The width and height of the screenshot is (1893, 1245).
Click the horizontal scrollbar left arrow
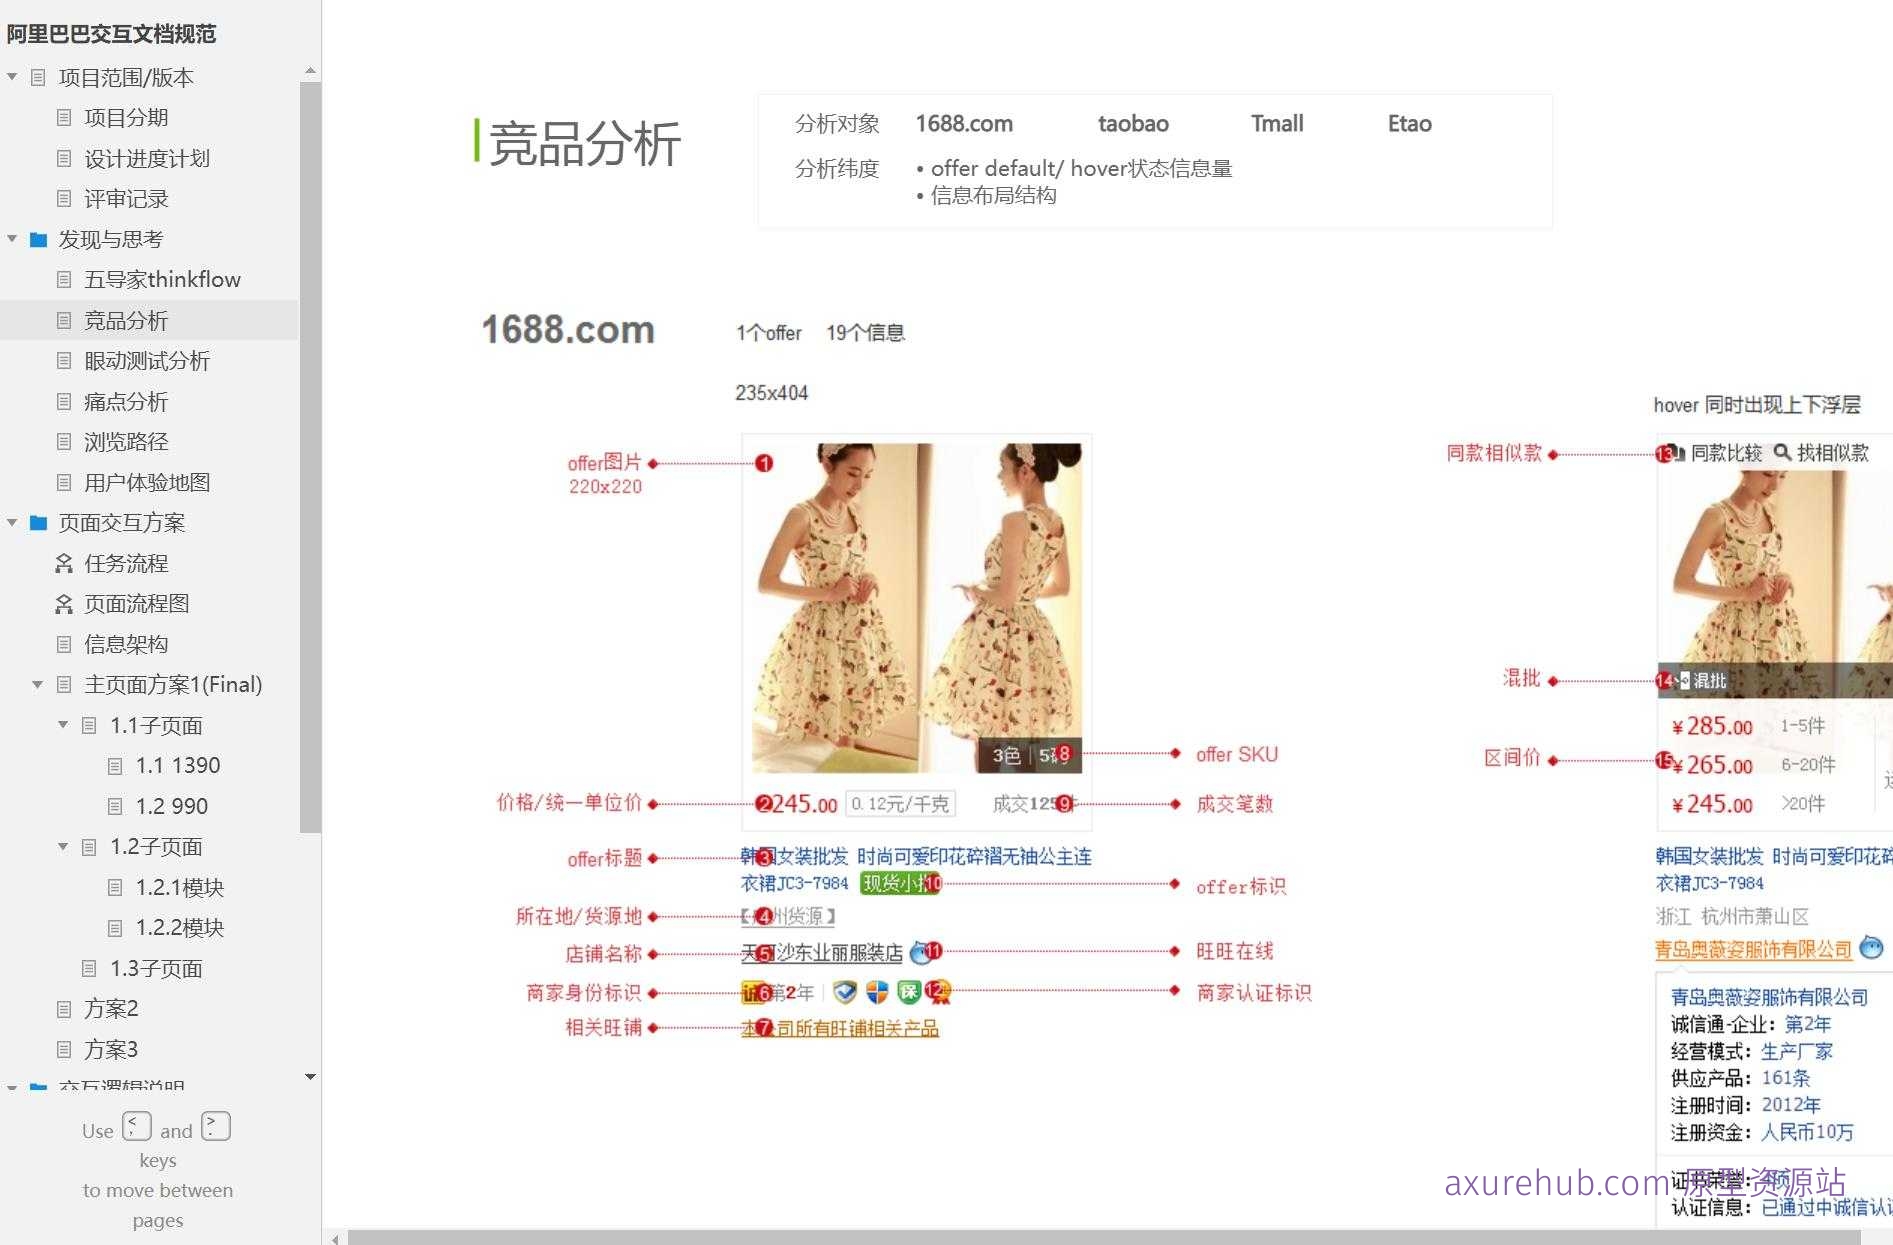pos(335,1238)
